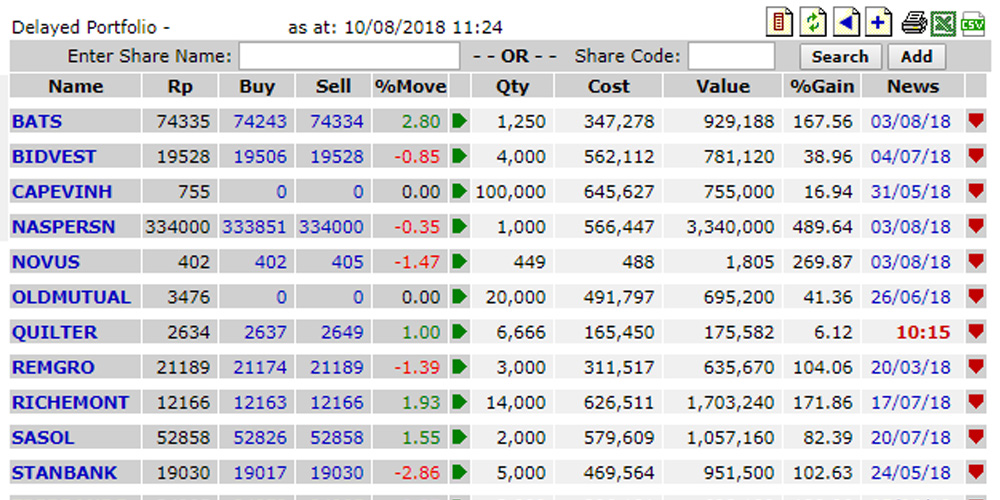Focus the Enter Share Name field
The height and width of the screenshot is (500, 1000).
349,56
